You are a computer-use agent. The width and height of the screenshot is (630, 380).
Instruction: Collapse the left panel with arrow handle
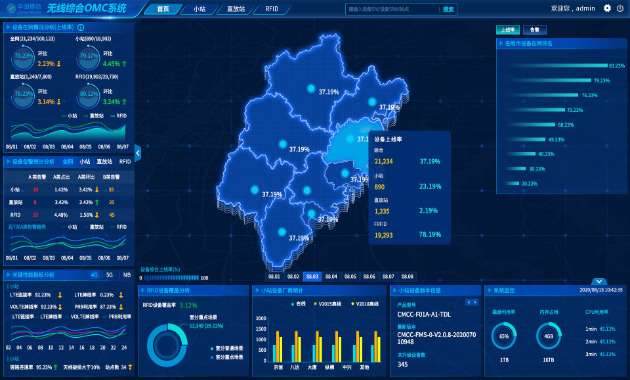click(138, 153)
